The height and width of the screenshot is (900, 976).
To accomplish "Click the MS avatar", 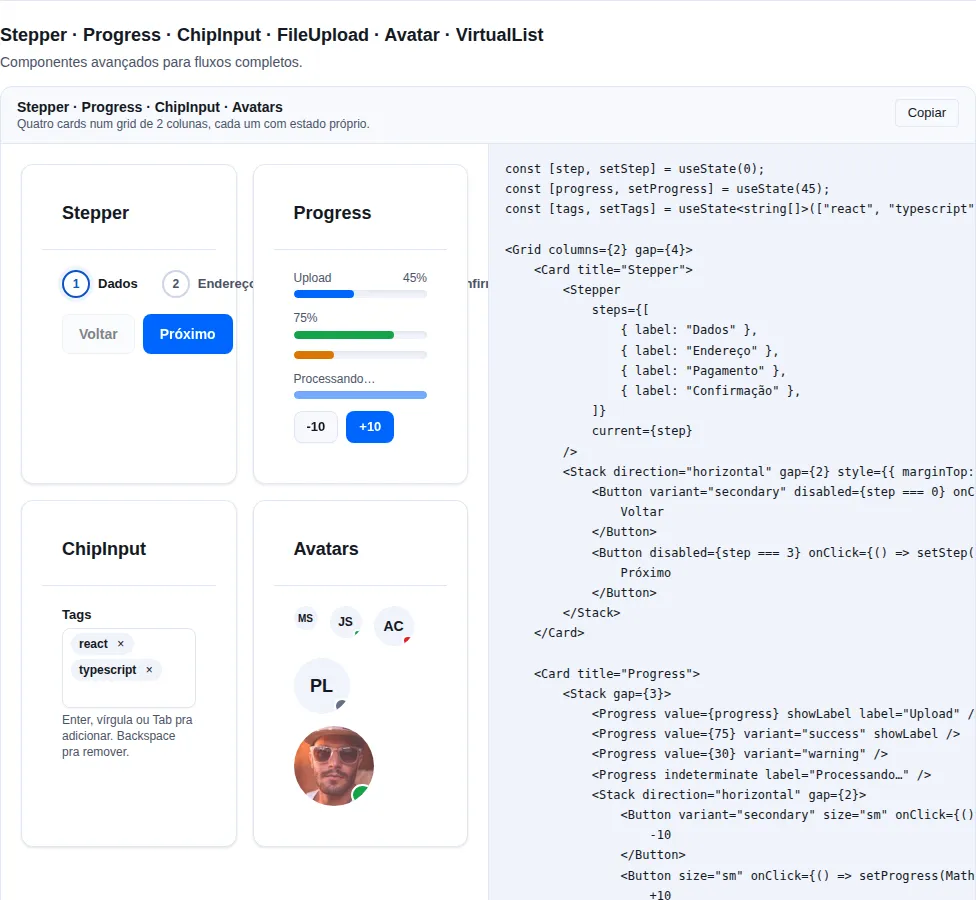I will (306, 618).
